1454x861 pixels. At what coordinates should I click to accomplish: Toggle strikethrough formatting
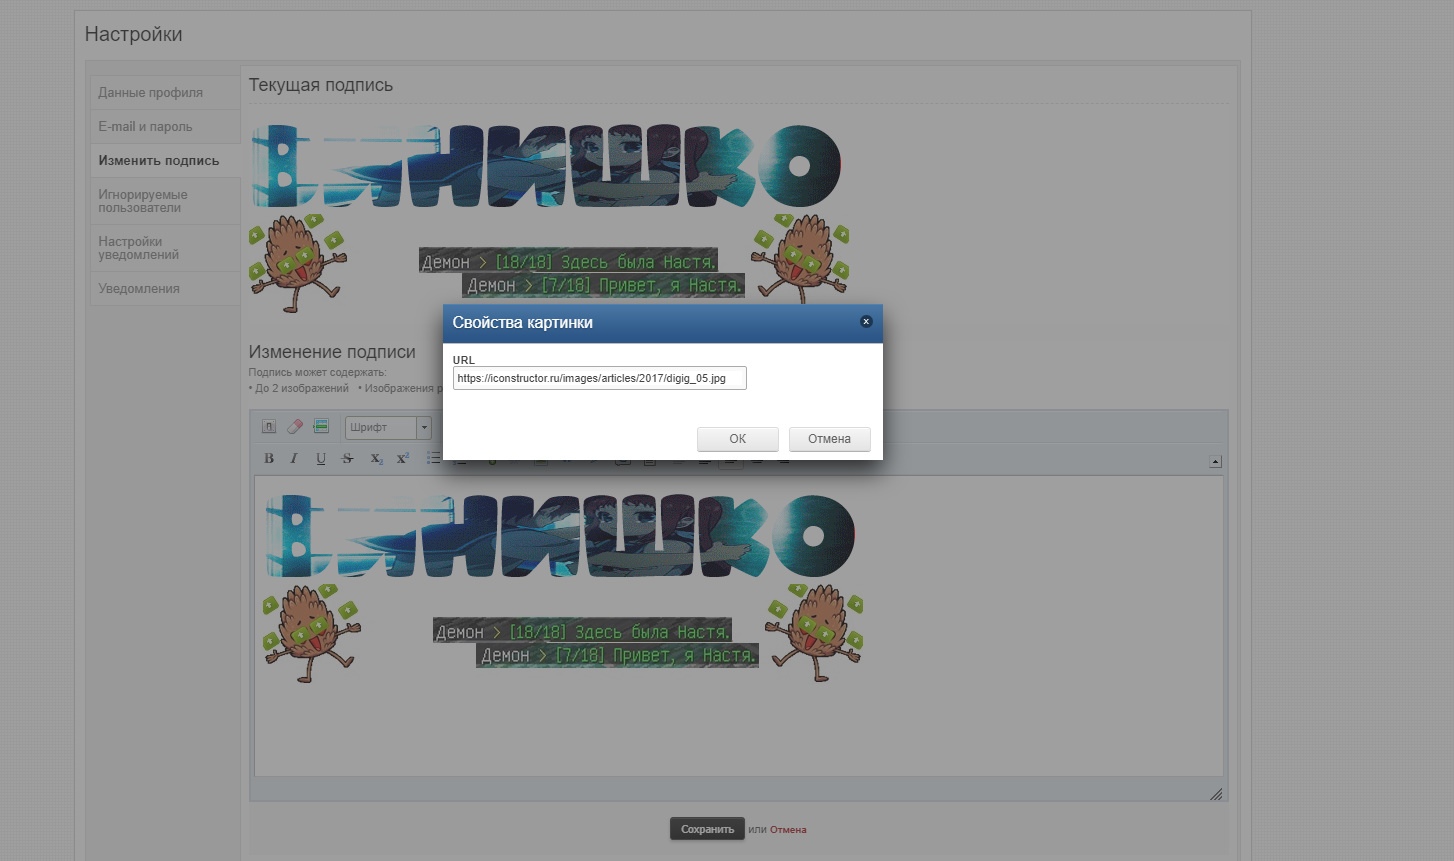pyautogui.click(x=348, y=458)
